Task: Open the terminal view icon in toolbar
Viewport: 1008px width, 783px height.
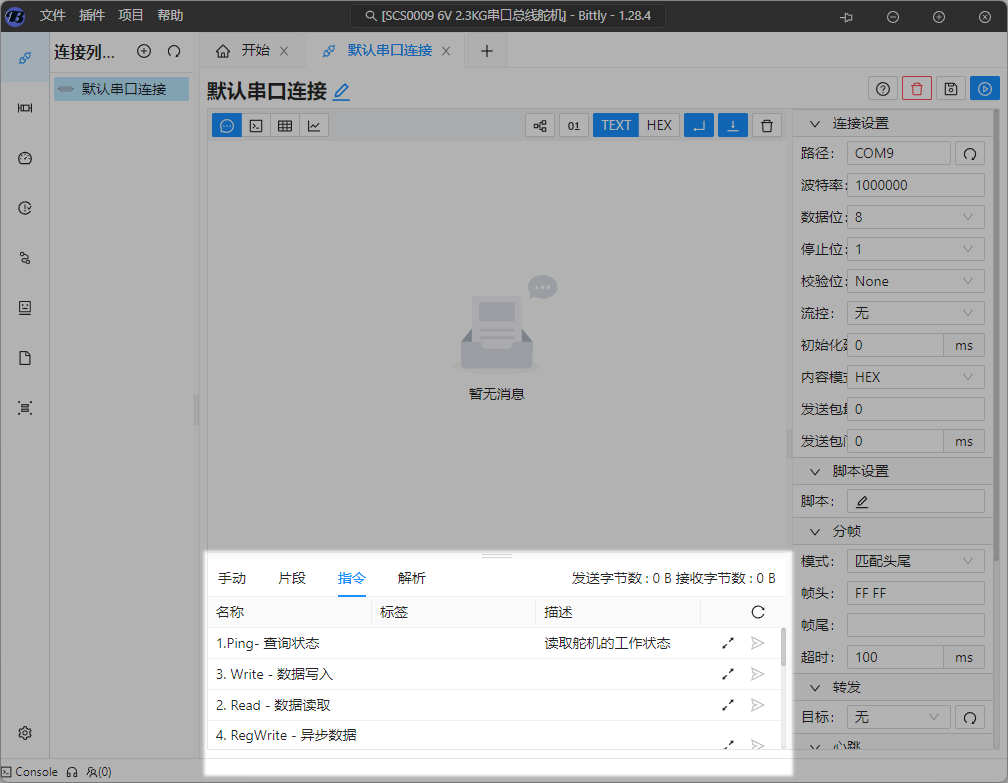Action: (x=256, y=125)
